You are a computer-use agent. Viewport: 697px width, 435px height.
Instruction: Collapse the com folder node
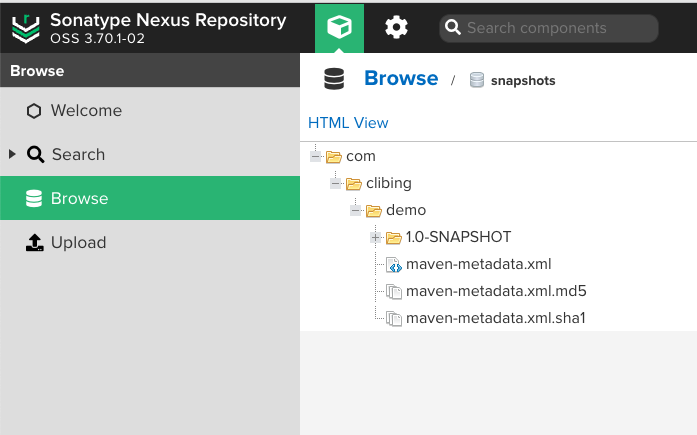pos(315,156)
